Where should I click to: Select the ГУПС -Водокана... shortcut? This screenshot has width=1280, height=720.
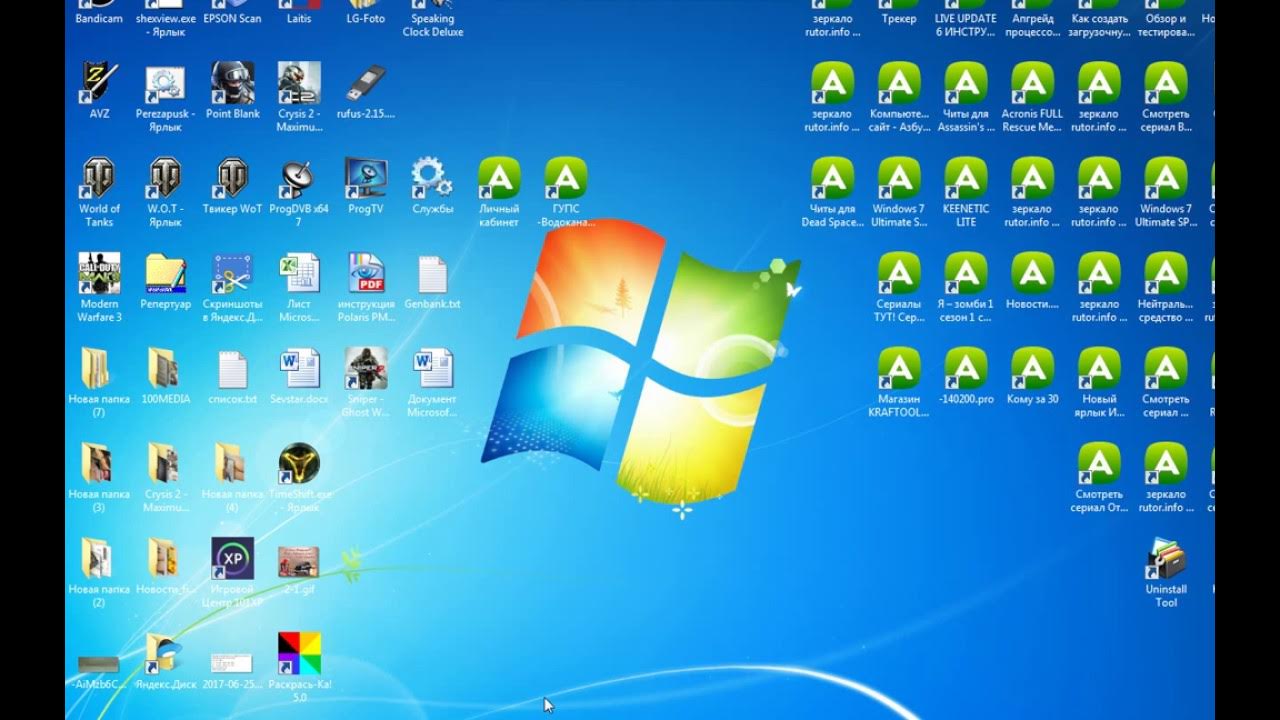click(x=565, y=178)
